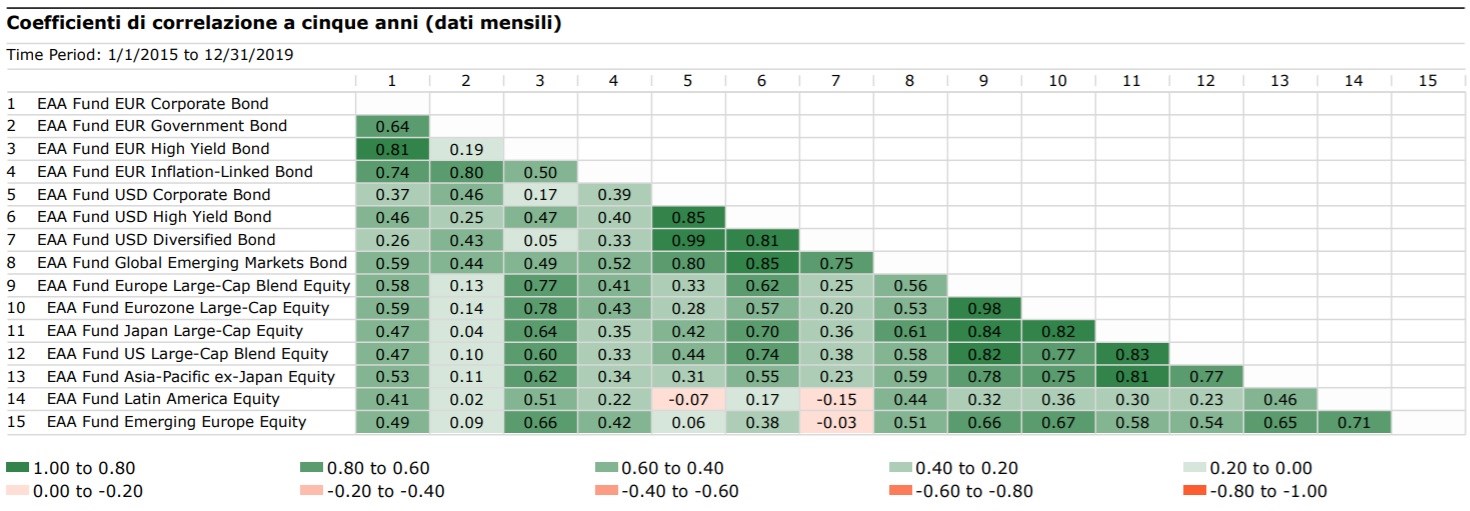Select the 0.80 to 0.60 legend color box

pyautogui.click(x=312, y=468)
